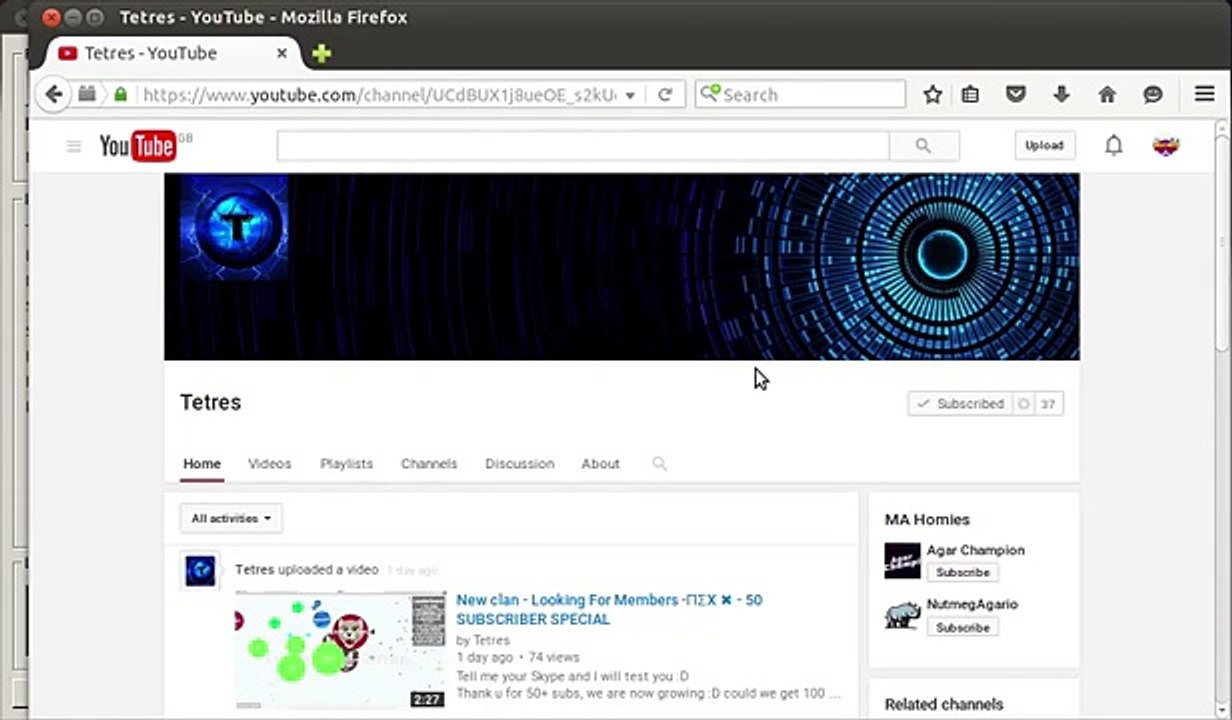Open the notifications bell
This screenshot has height=720, width=1232.
(x=1113, y=145)
